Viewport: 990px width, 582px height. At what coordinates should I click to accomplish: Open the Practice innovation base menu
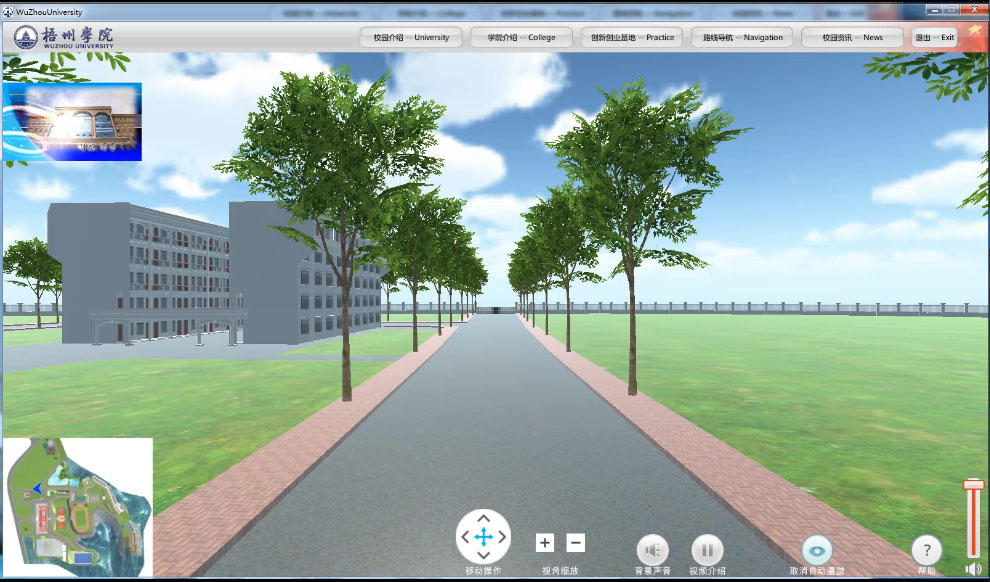632,37
